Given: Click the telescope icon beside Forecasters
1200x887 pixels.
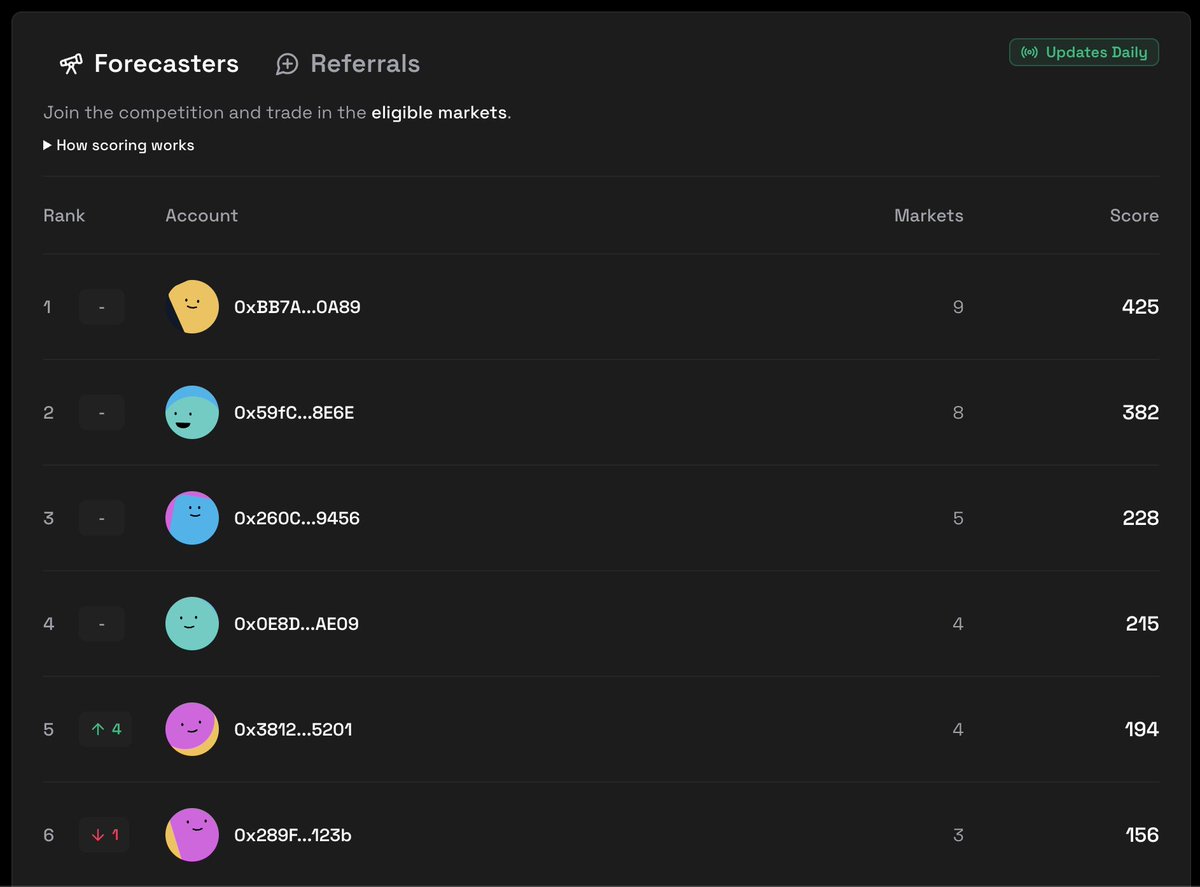Looking at the screenshot, I should pos(71,64).
